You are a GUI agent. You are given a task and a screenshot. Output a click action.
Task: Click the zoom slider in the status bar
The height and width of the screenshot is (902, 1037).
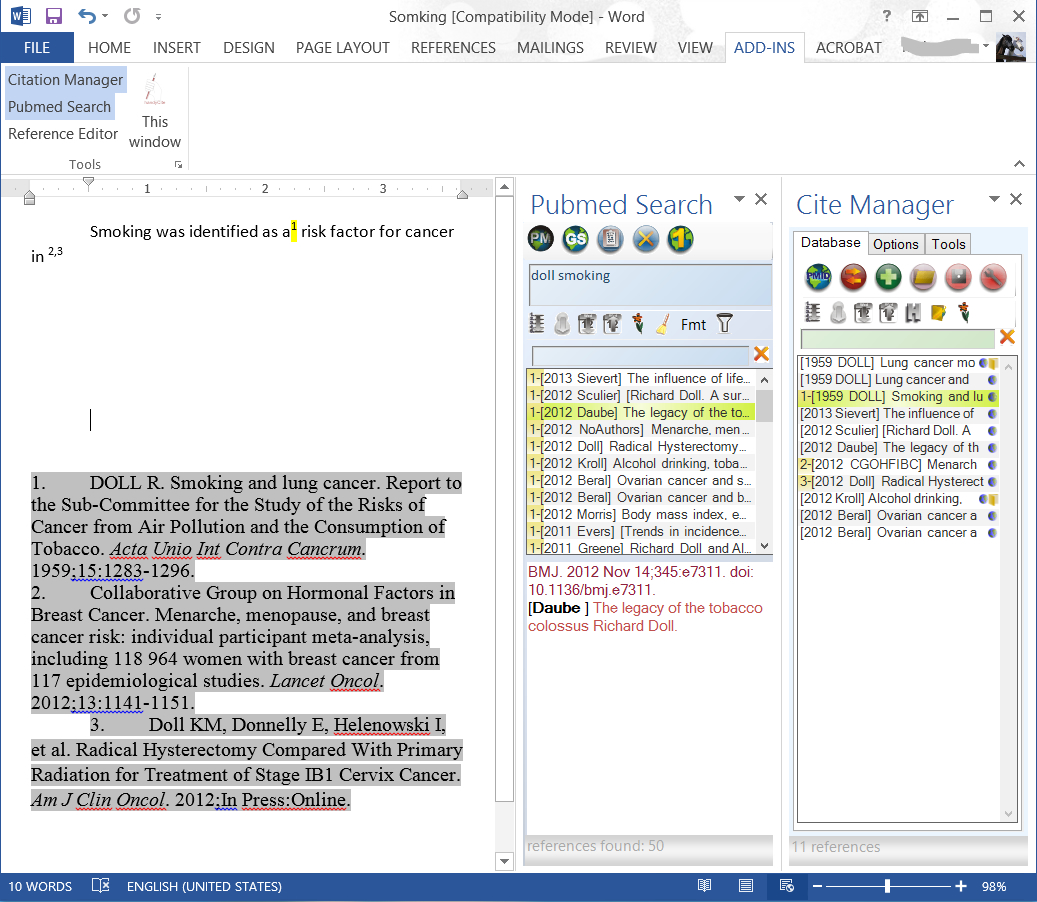(x=887, y=886)
